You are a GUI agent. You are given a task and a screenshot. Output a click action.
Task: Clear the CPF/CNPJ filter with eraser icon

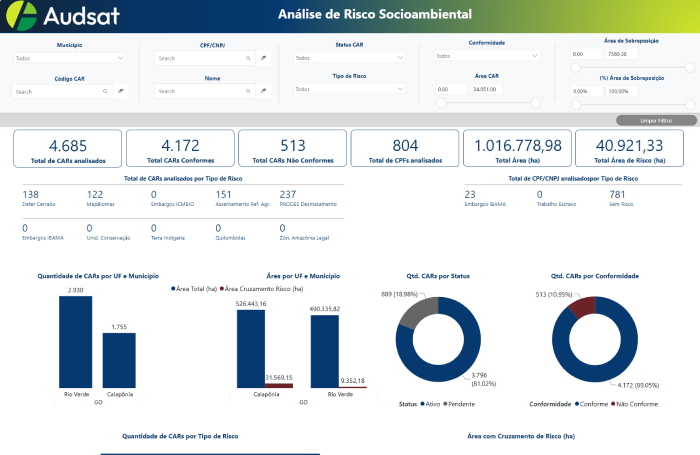coord(263,58)
